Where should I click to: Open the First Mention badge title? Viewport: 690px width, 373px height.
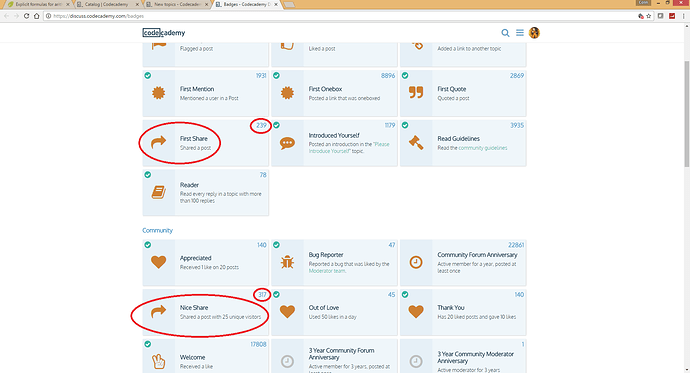(x=197, y=89)
